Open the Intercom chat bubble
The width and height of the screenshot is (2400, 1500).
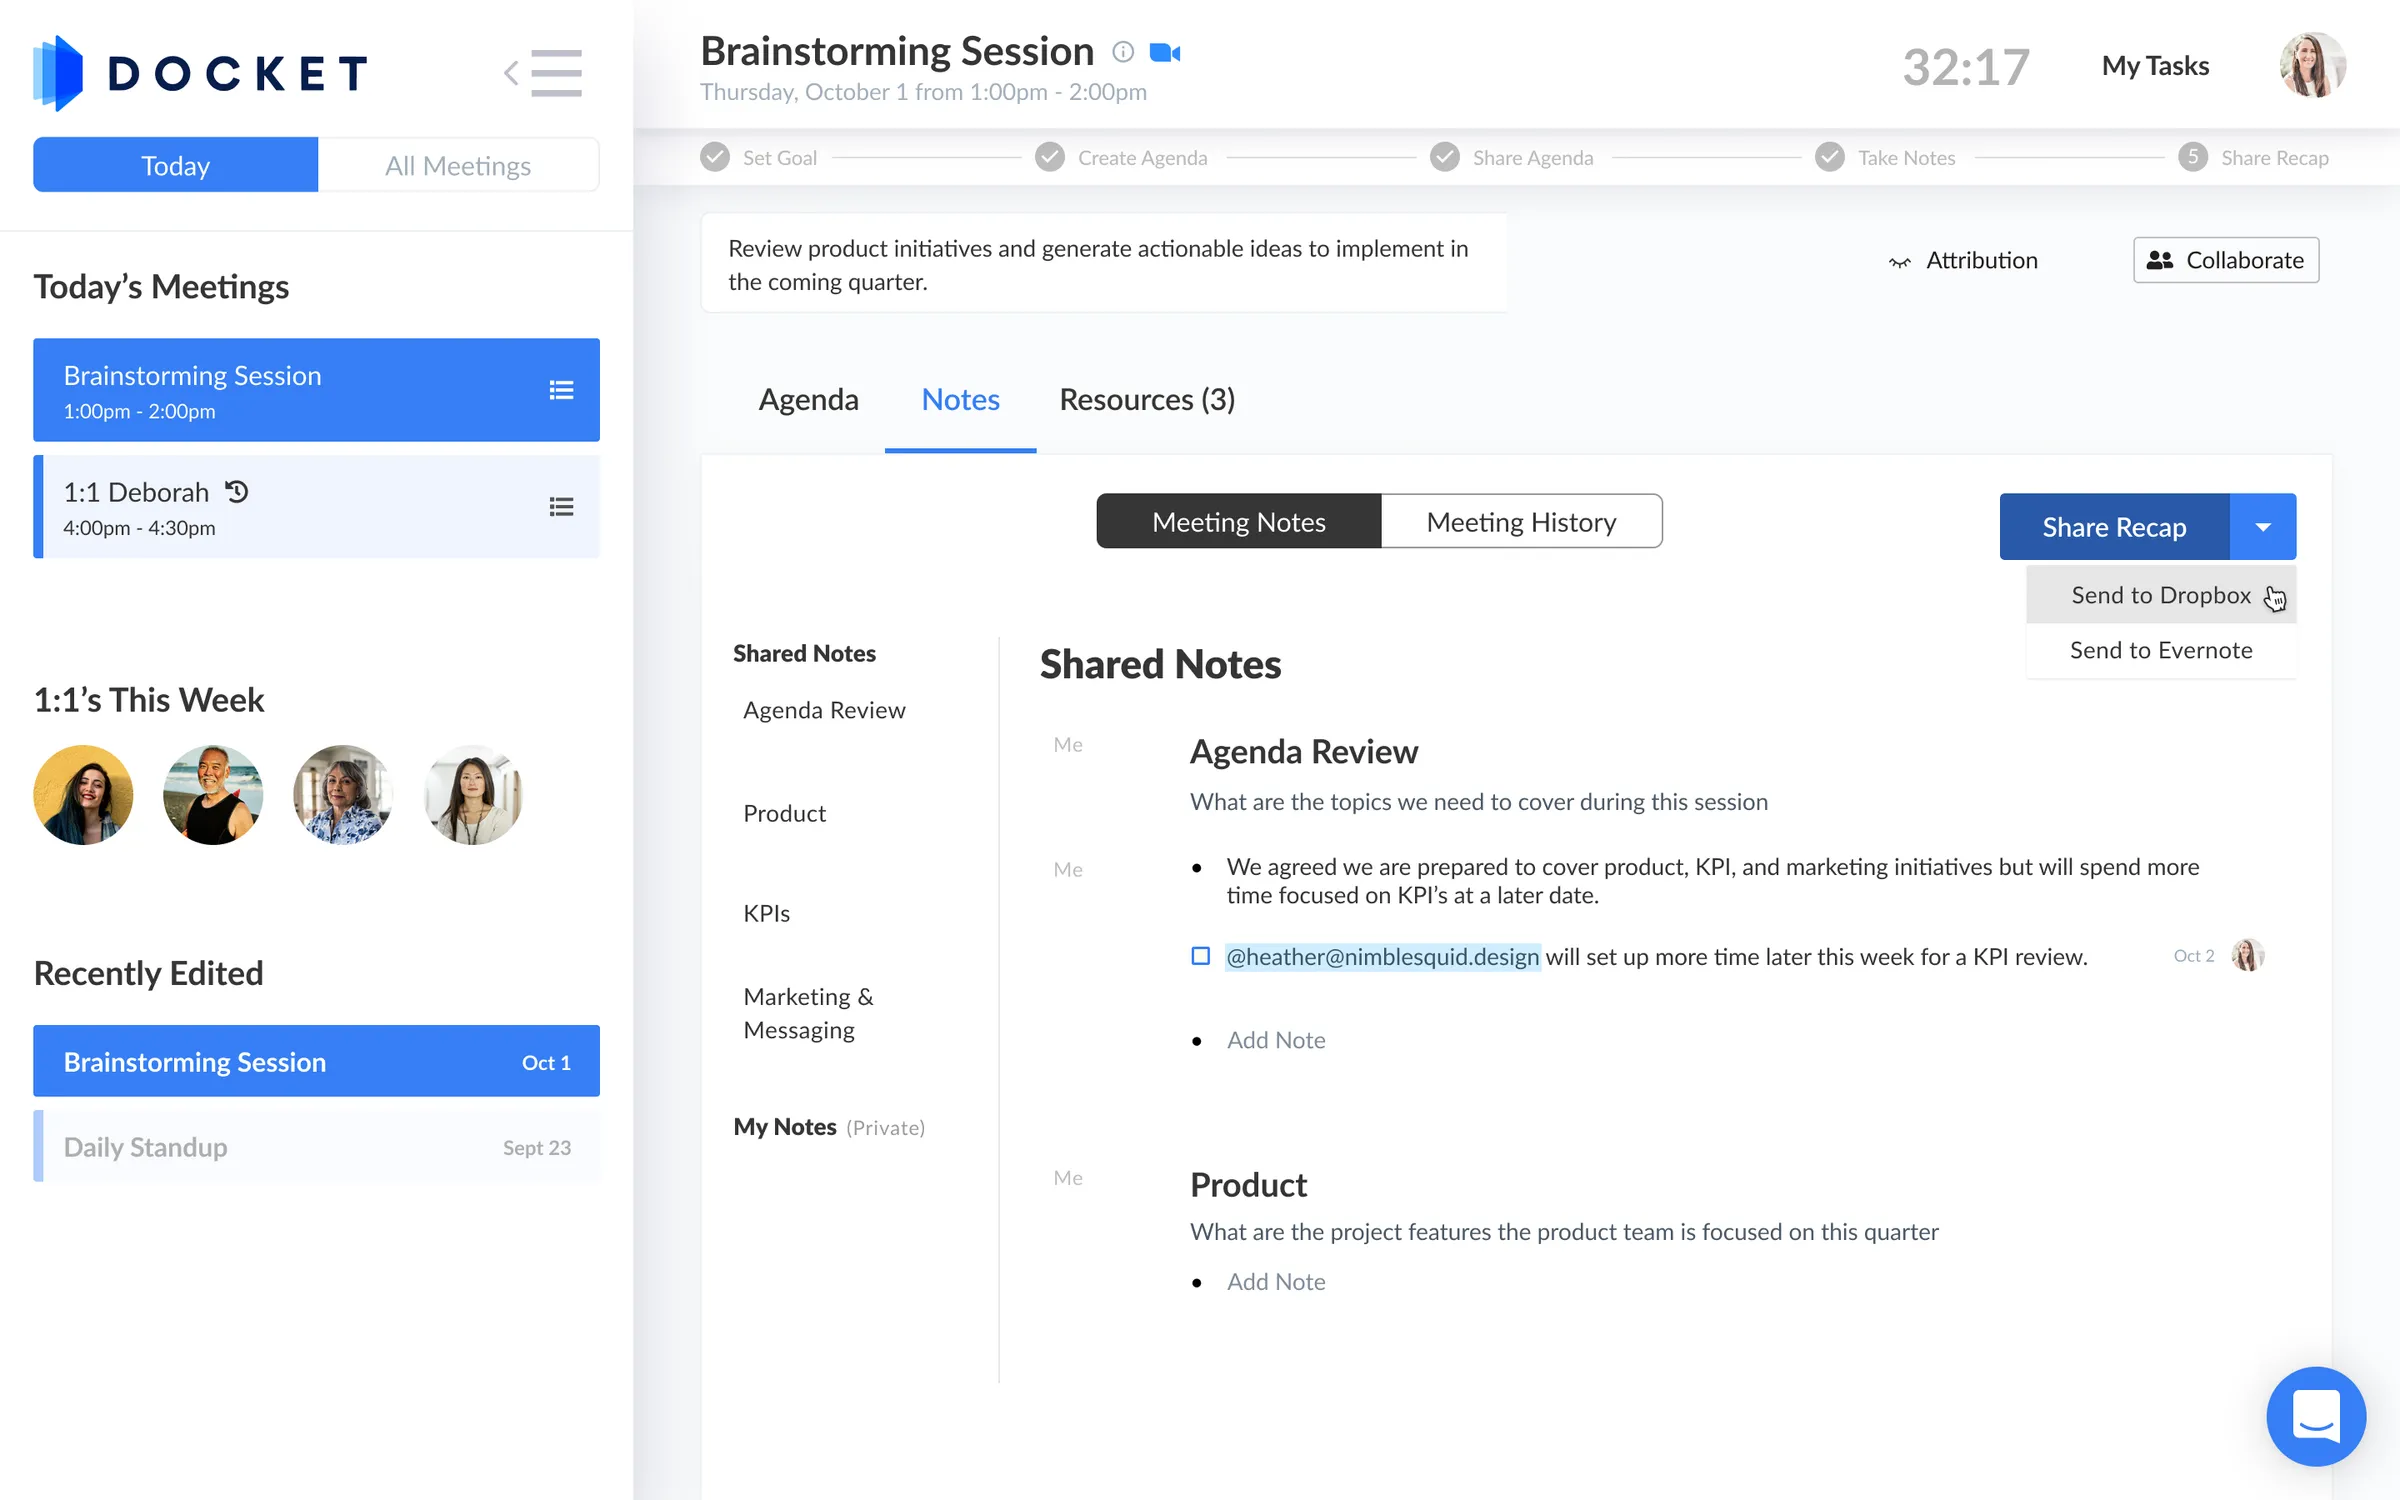pyautogui.click(x=2316, y=1417)
